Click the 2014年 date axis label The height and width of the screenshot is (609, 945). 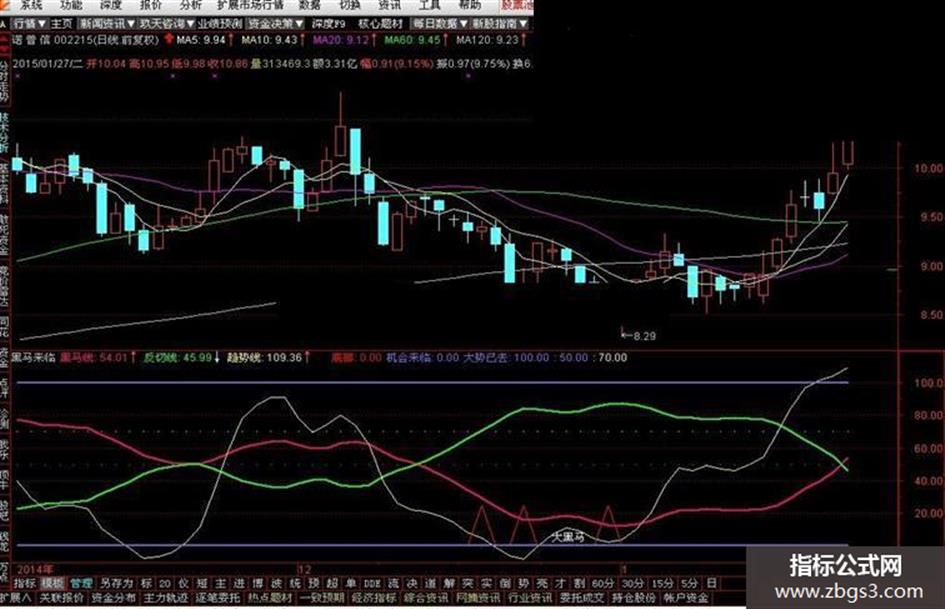click(x=35, y=569)
